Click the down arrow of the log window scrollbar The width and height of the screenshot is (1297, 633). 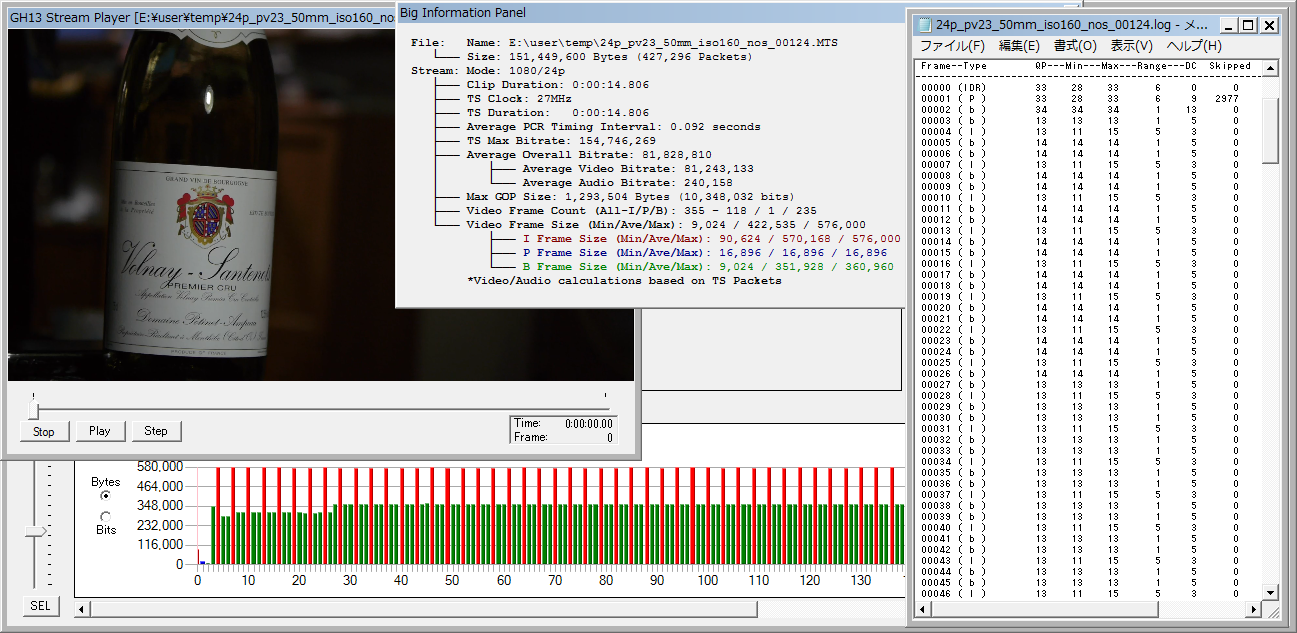click(1270, 593)
